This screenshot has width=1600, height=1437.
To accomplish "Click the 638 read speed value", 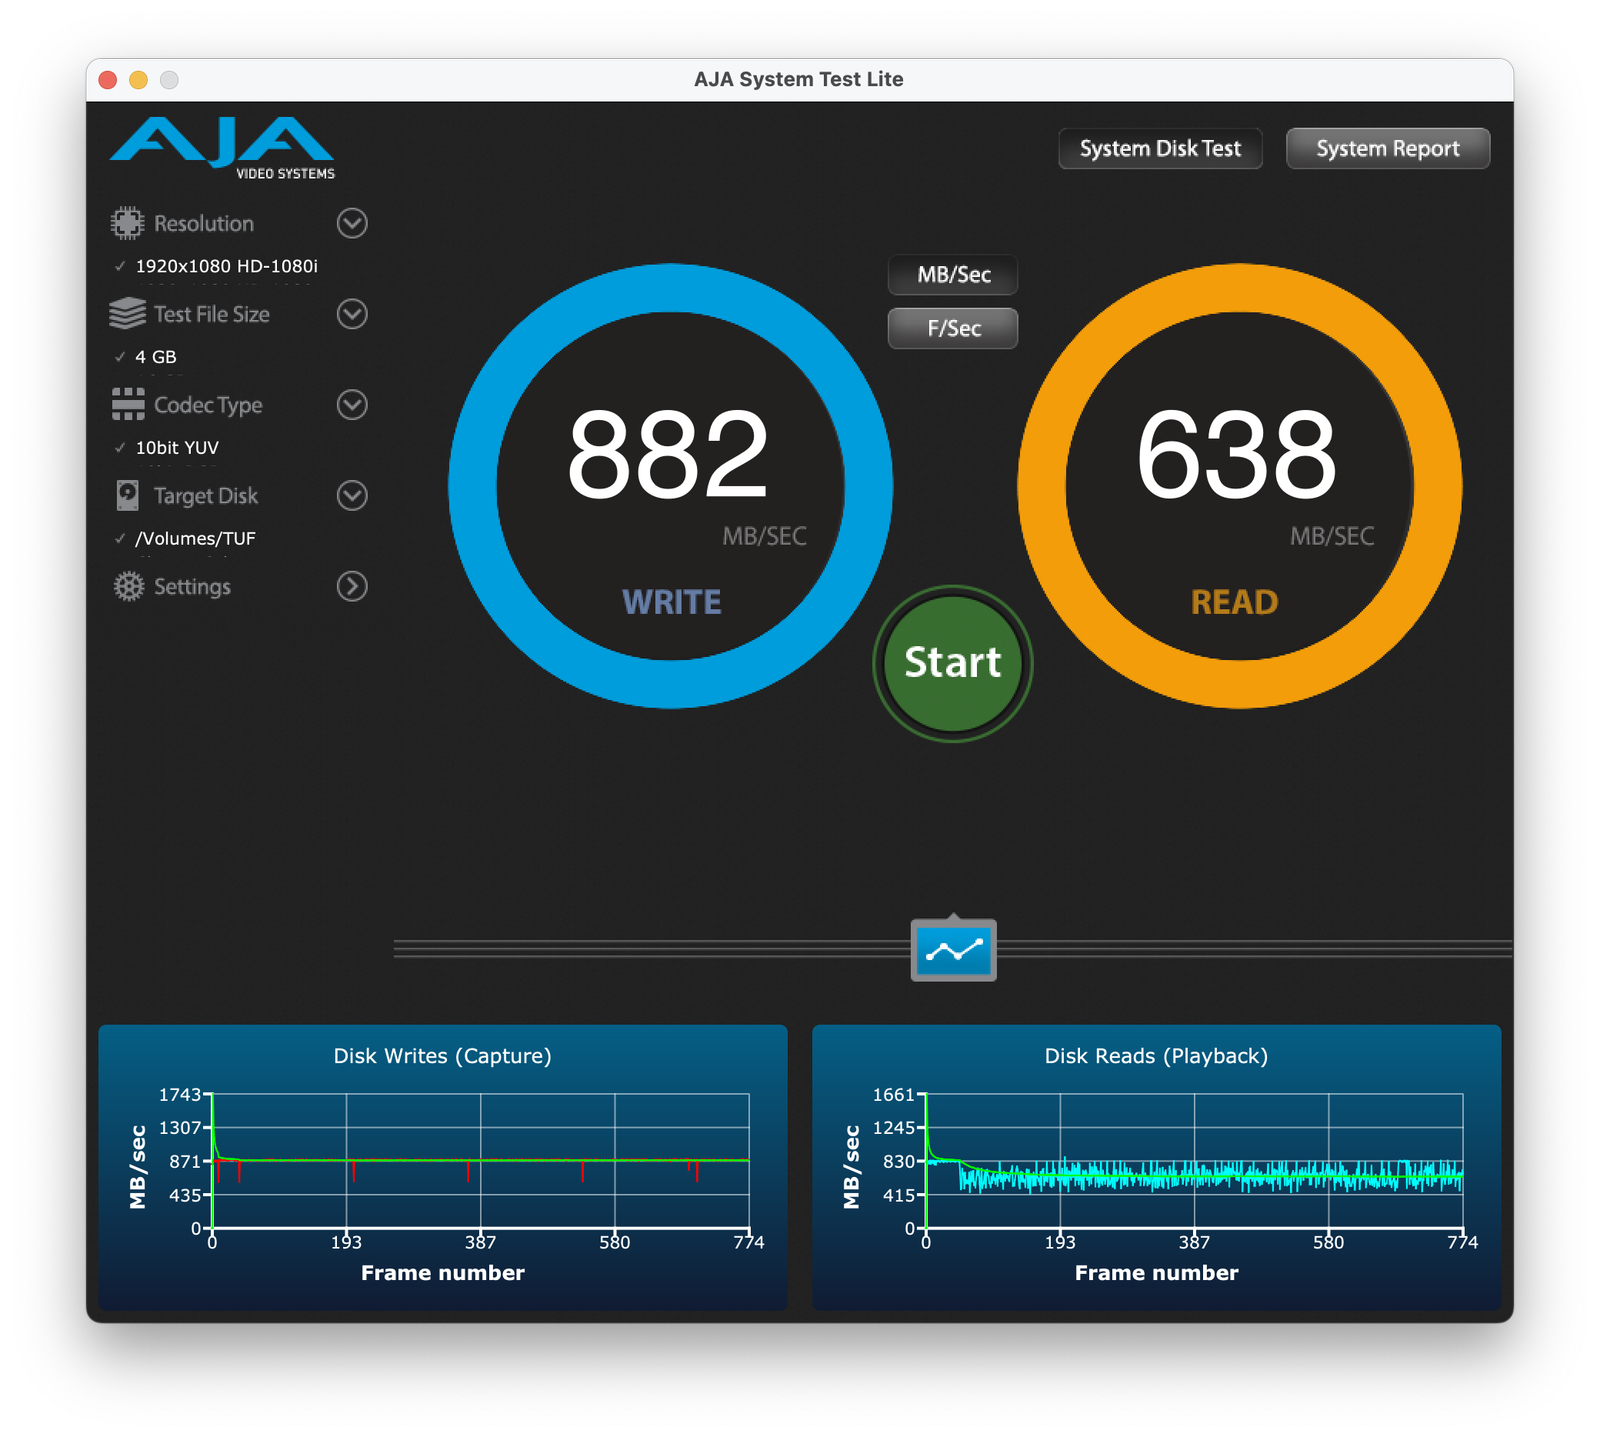I will tap(1237, 456).
